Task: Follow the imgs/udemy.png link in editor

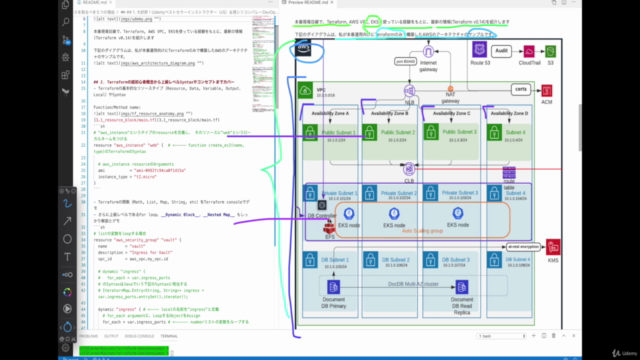Action: click(x=136, y=19)
